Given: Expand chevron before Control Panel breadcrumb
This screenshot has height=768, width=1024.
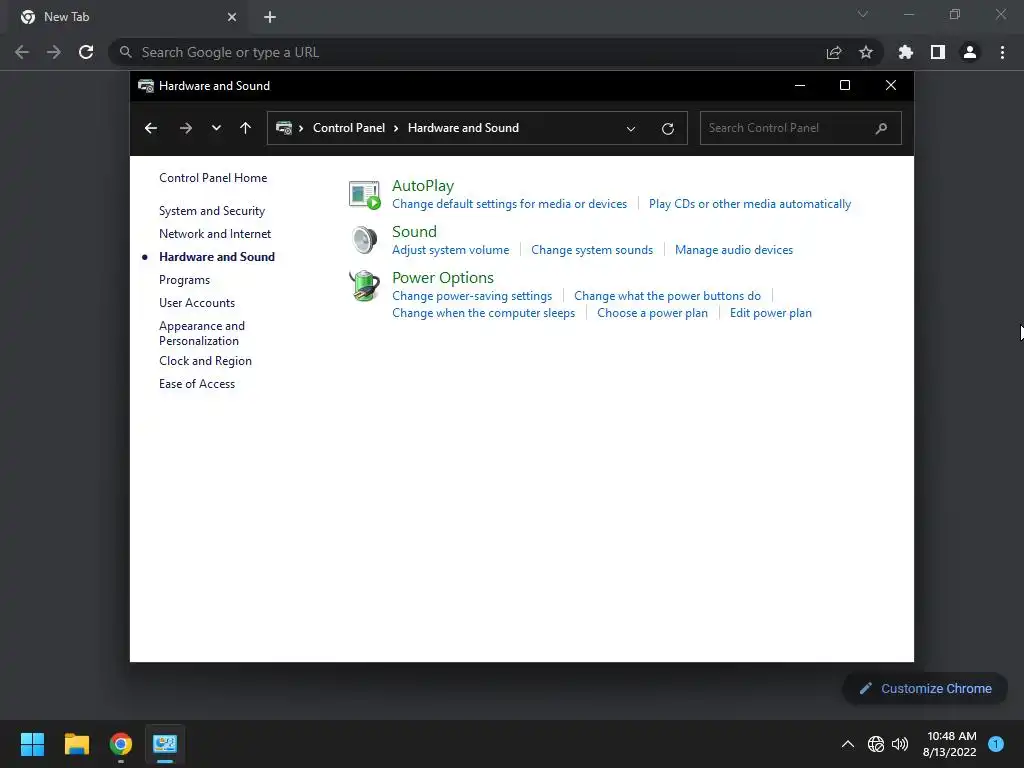Looking at the screenshot, I should 301,128.
